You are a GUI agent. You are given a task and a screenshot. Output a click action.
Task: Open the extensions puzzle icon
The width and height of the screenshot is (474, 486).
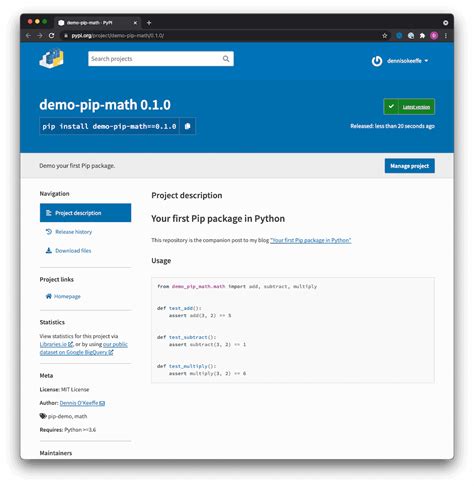coord(422,36)
